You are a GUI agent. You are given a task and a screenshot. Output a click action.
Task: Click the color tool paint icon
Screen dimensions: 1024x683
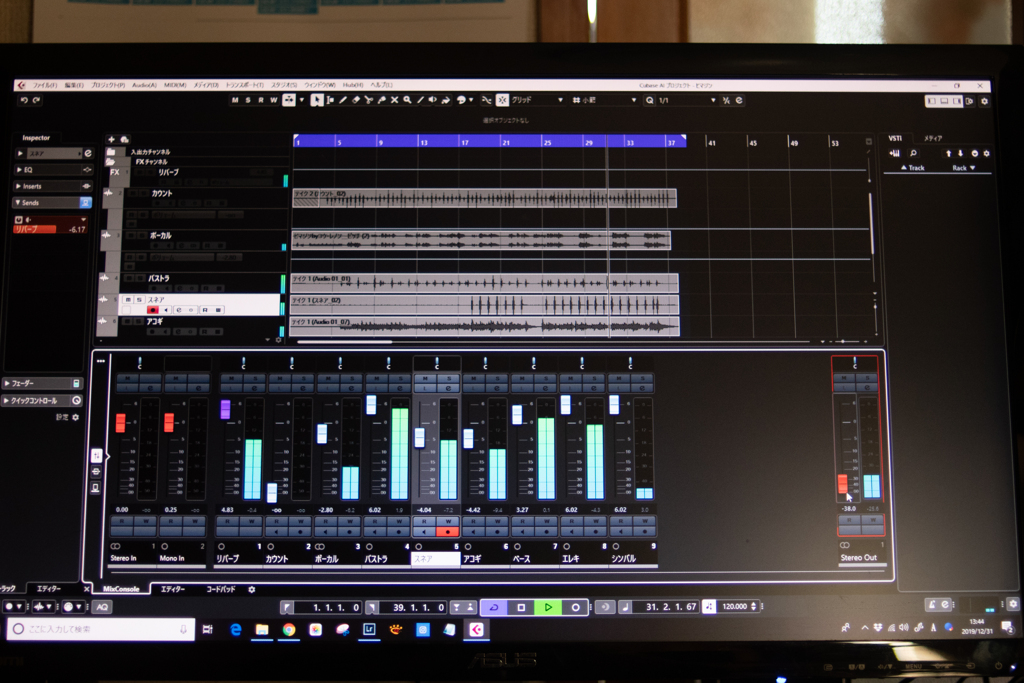[x=462, y=100]
